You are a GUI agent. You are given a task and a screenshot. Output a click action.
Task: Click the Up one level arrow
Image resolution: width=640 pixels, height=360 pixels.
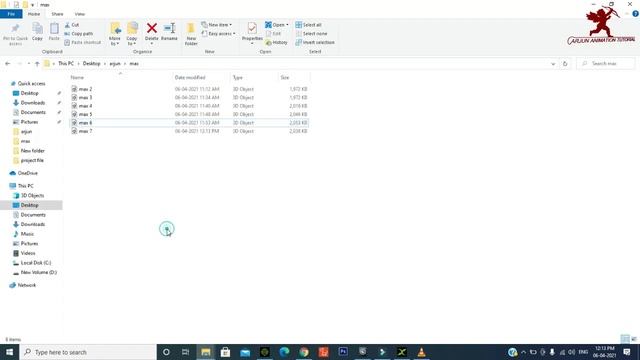tap(37, 64)
